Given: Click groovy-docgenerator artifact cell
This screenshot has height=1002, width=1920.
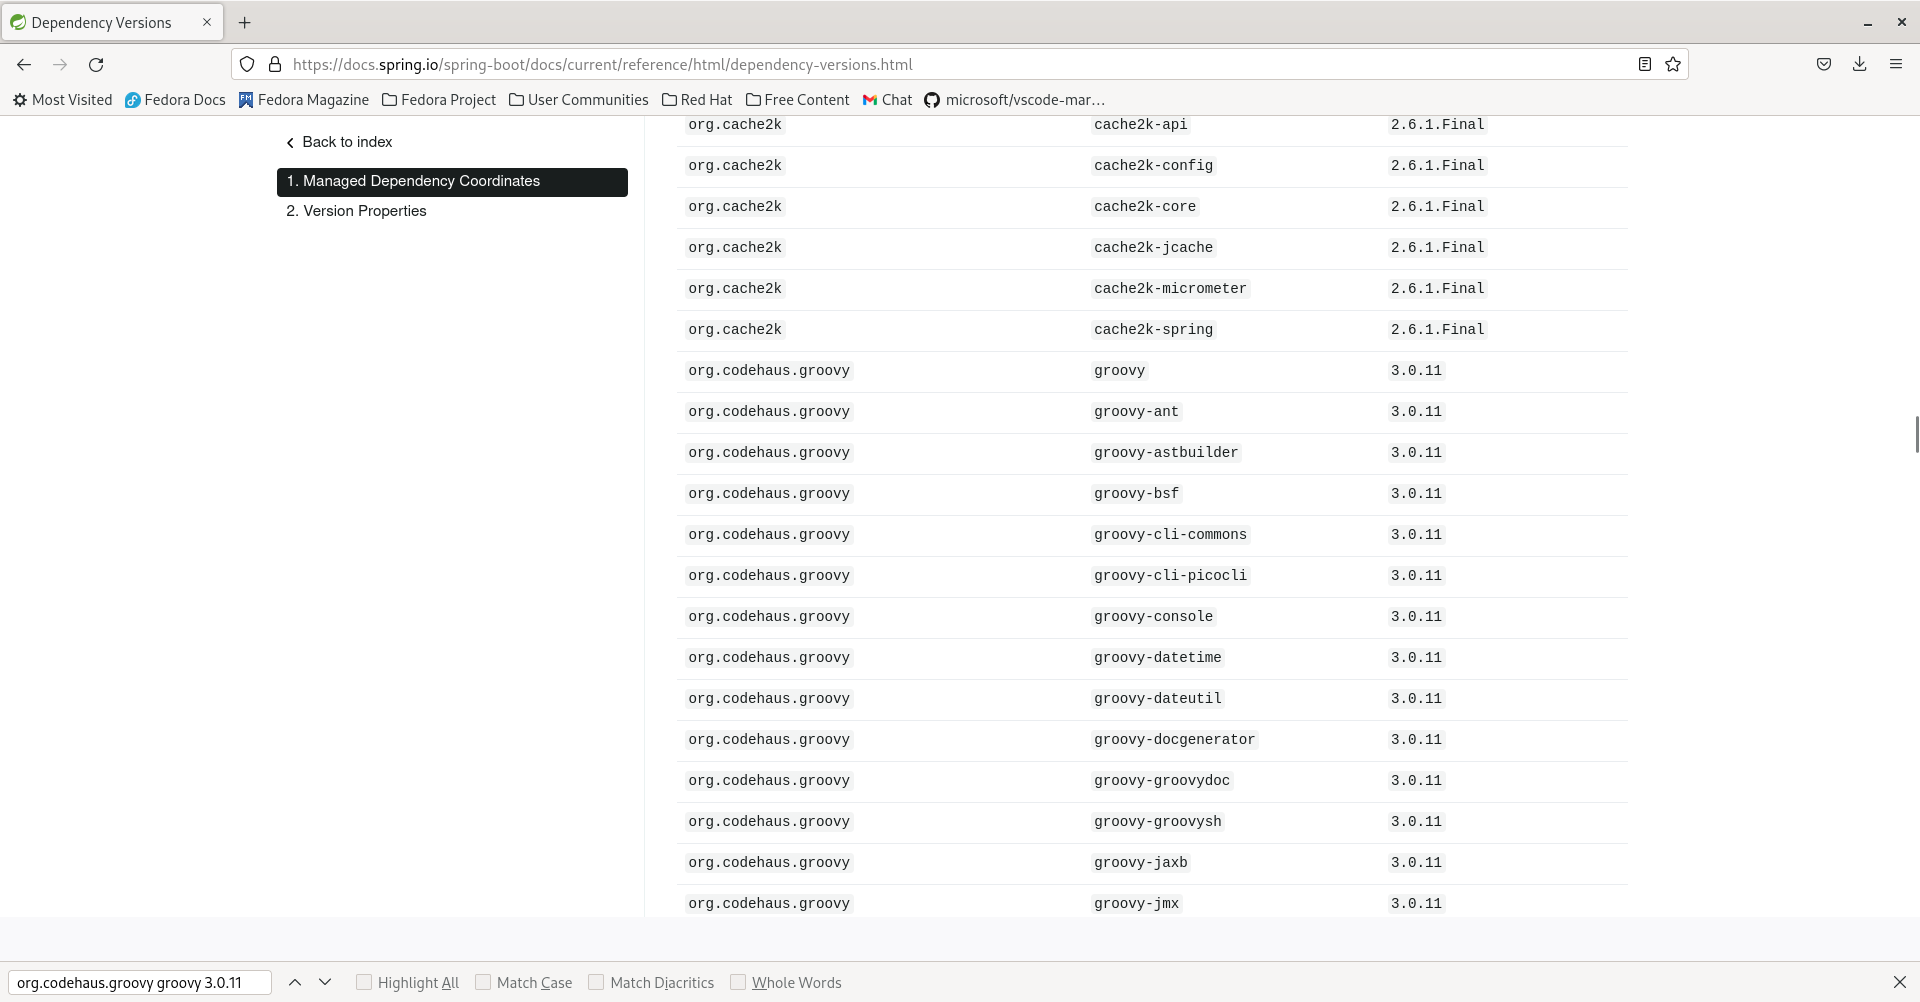Looking at the screenshot, I should coord(1174,740).
